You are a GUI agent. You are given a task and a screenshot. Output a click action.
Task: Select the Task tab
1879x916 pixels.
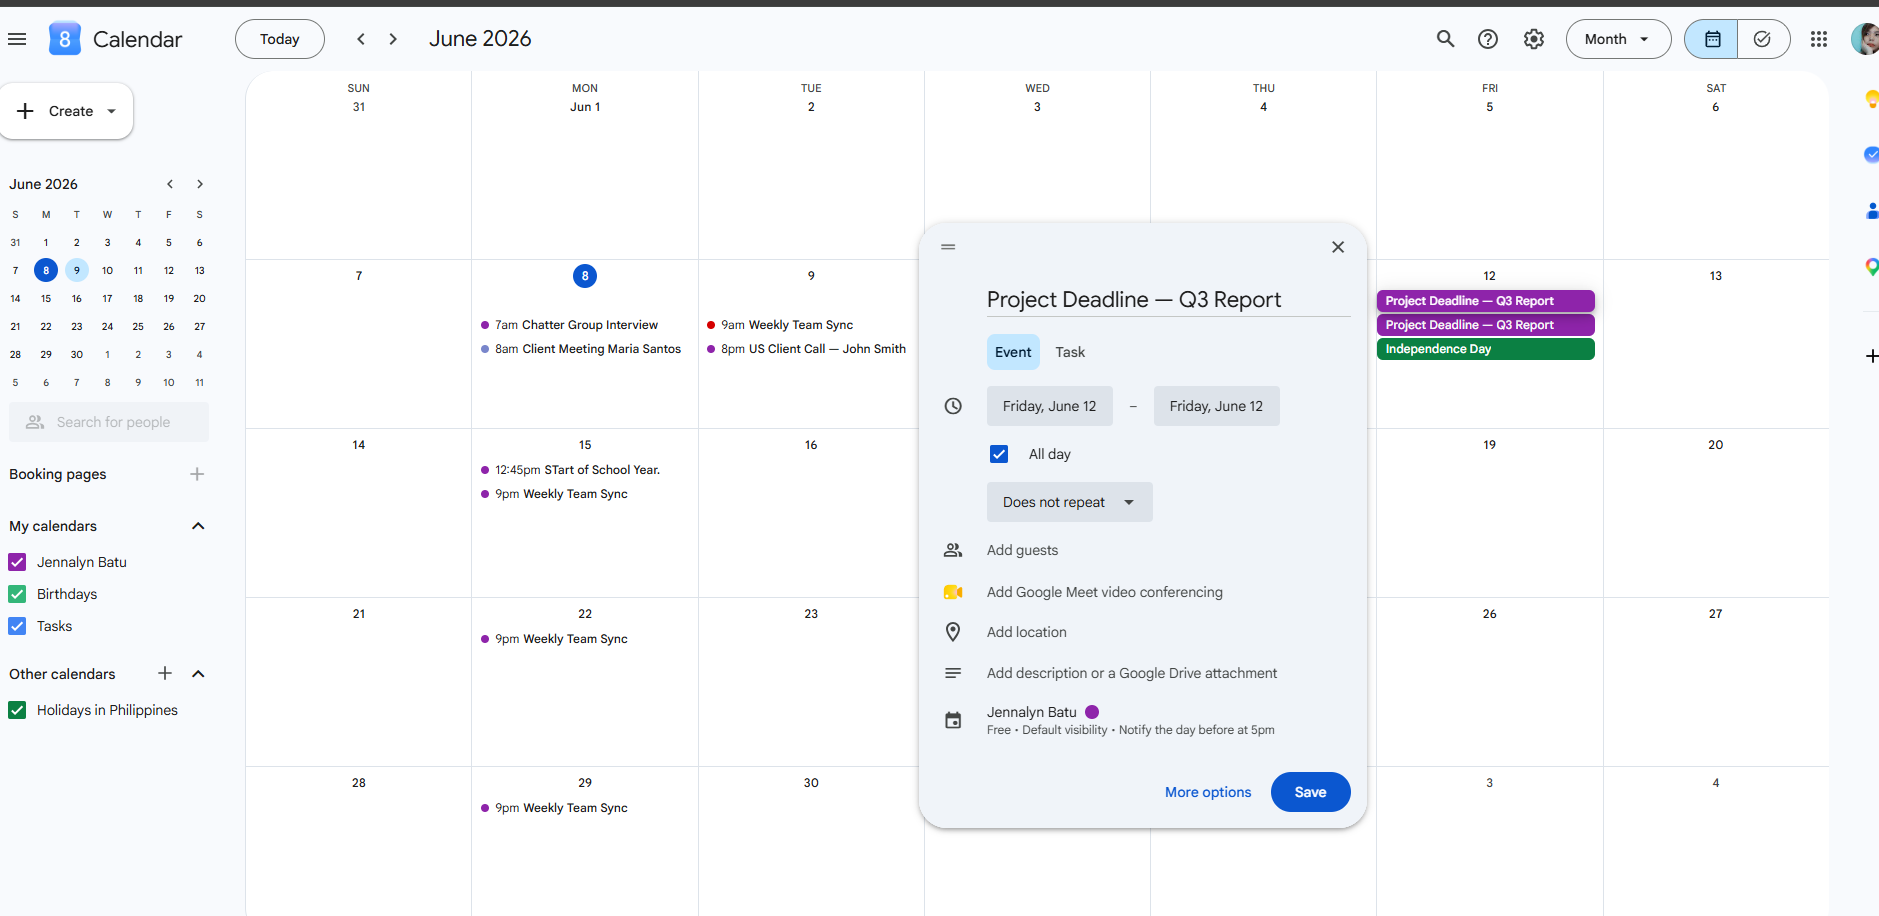[x=1070, y=352]
